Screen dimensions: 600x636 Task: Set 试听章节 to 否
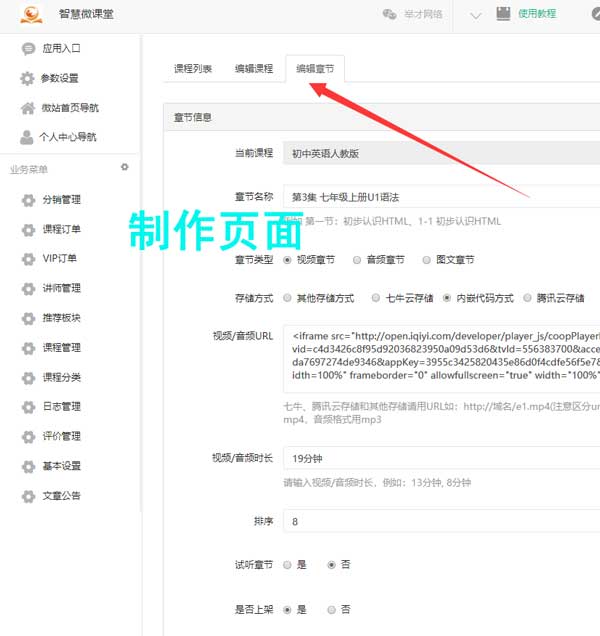point(331,565)
